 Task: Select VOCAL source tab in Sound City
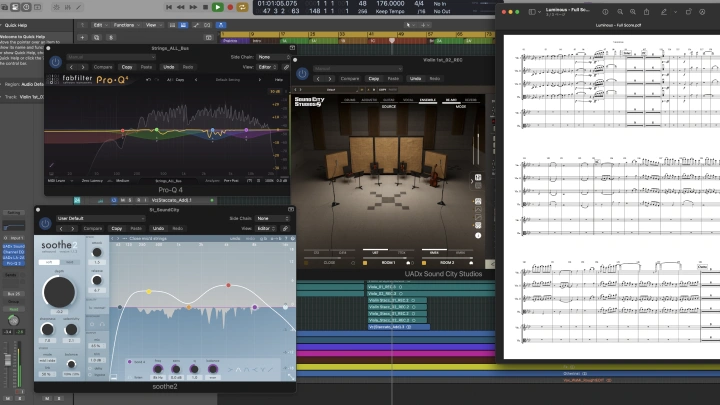[408, 100]
